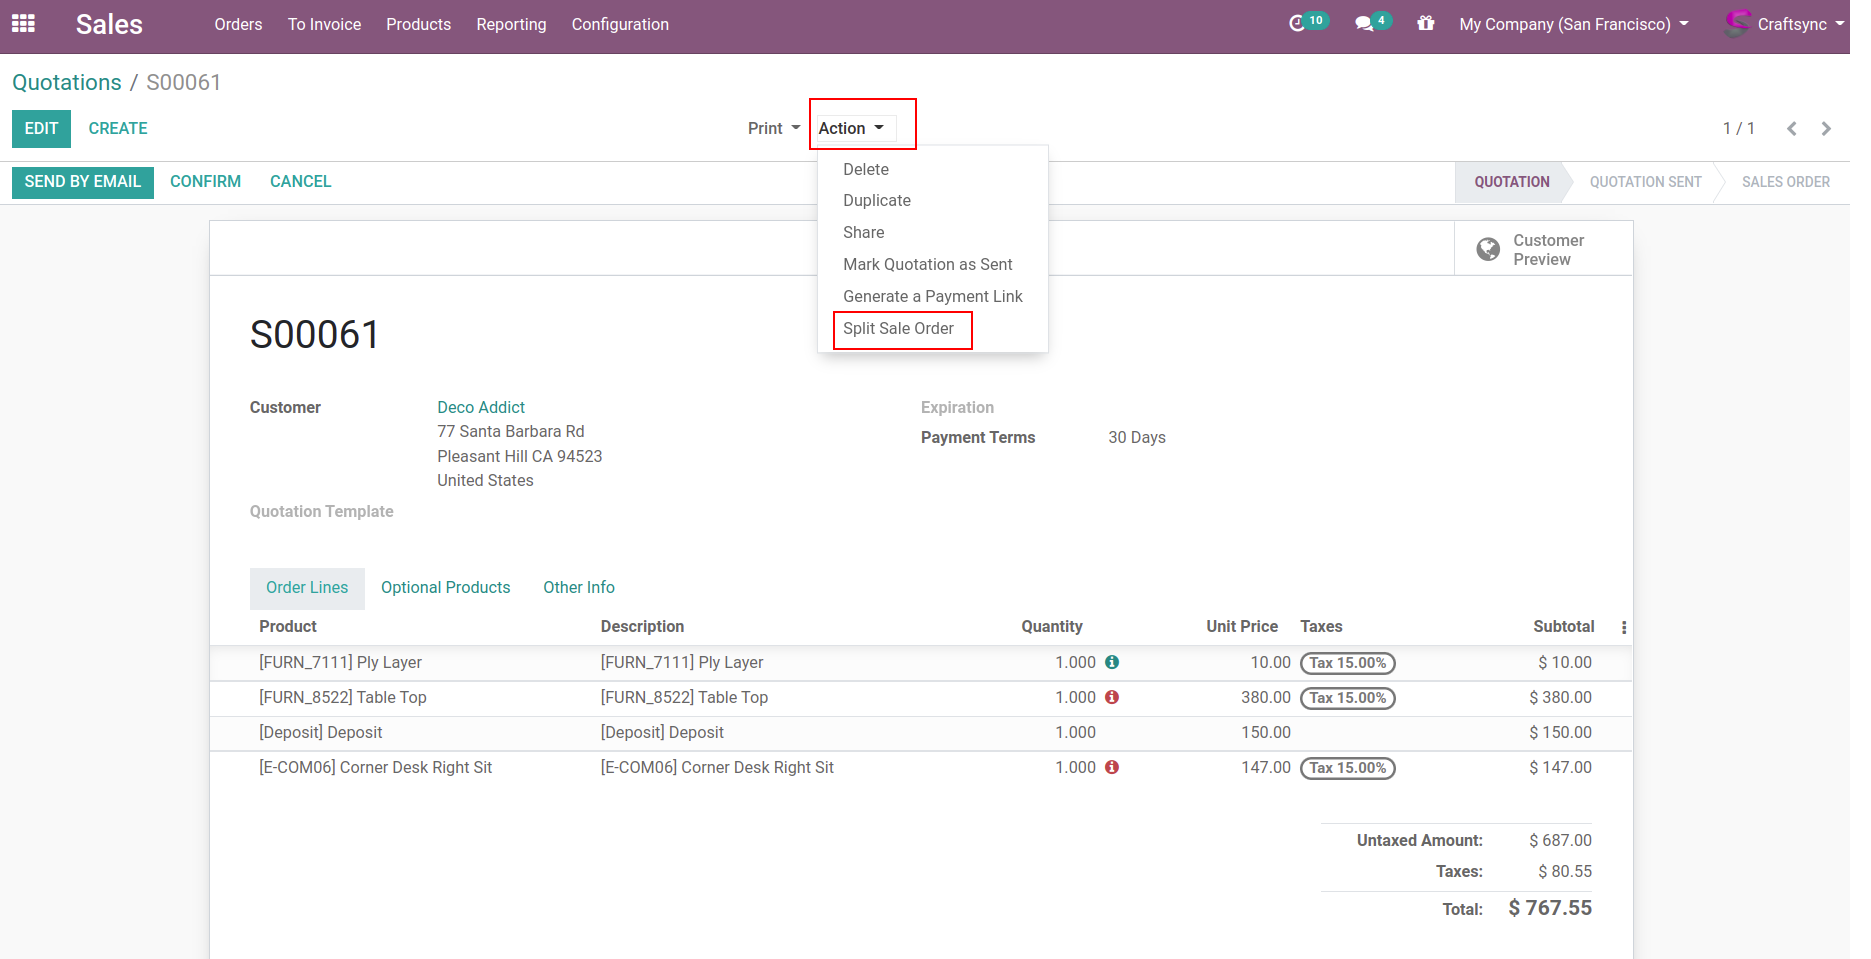Open the Deco Addict customer link
The height and width of the screenshot is (959, 1871).
coord(481,407)
